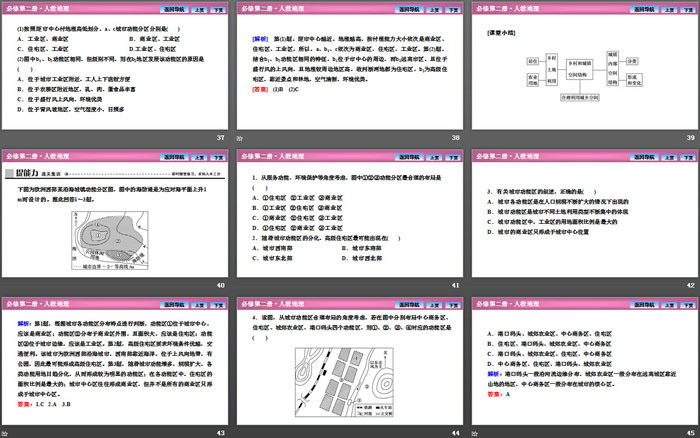Click the 必修第二册 header title on slide 37
The width and height of the screenshot is (700, 438).
click(38, 8)
